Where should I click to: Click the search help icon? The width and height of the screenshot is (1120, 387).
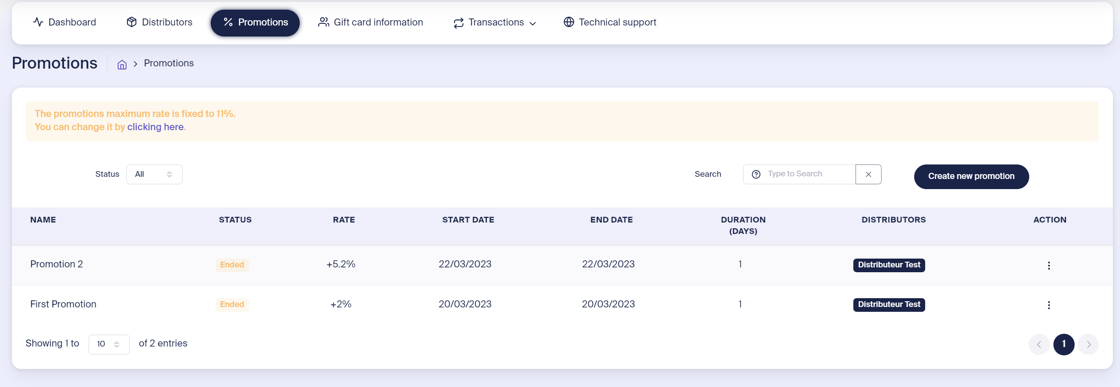[x=756, y=174]
